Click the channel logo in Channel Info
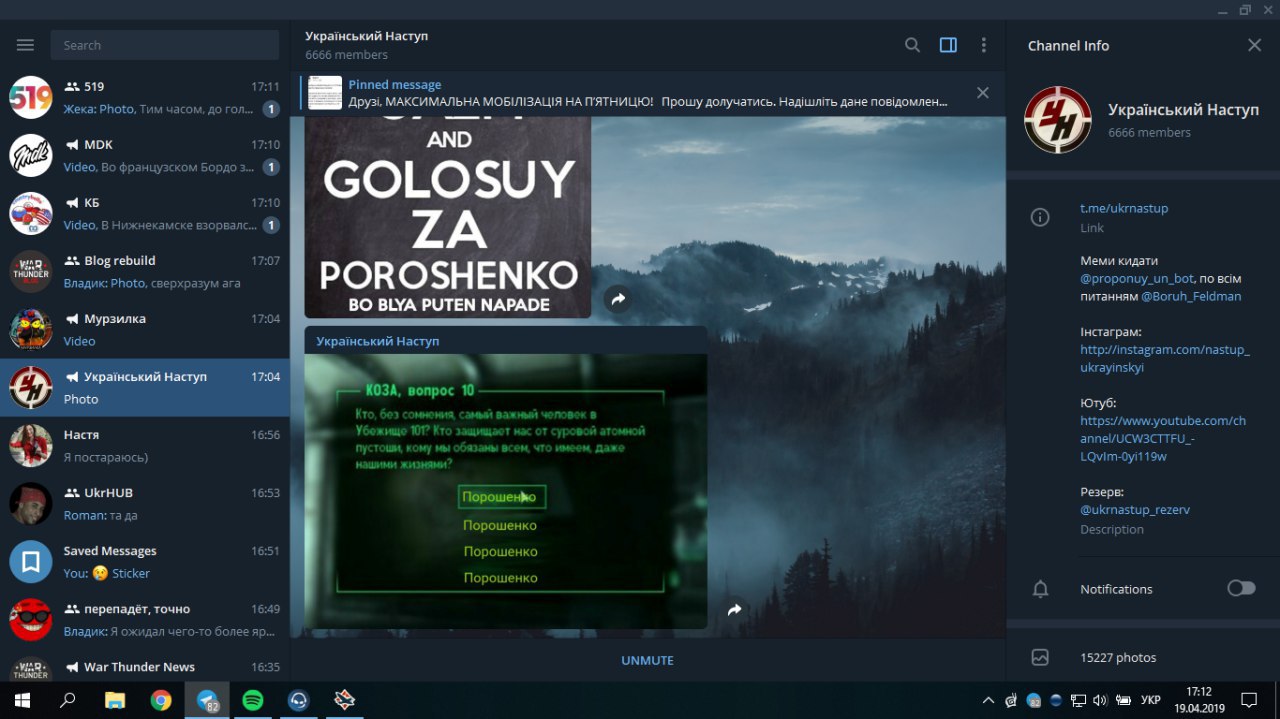The height and width of the screenshot is (719, 1280). click(x=1058, y=120)
